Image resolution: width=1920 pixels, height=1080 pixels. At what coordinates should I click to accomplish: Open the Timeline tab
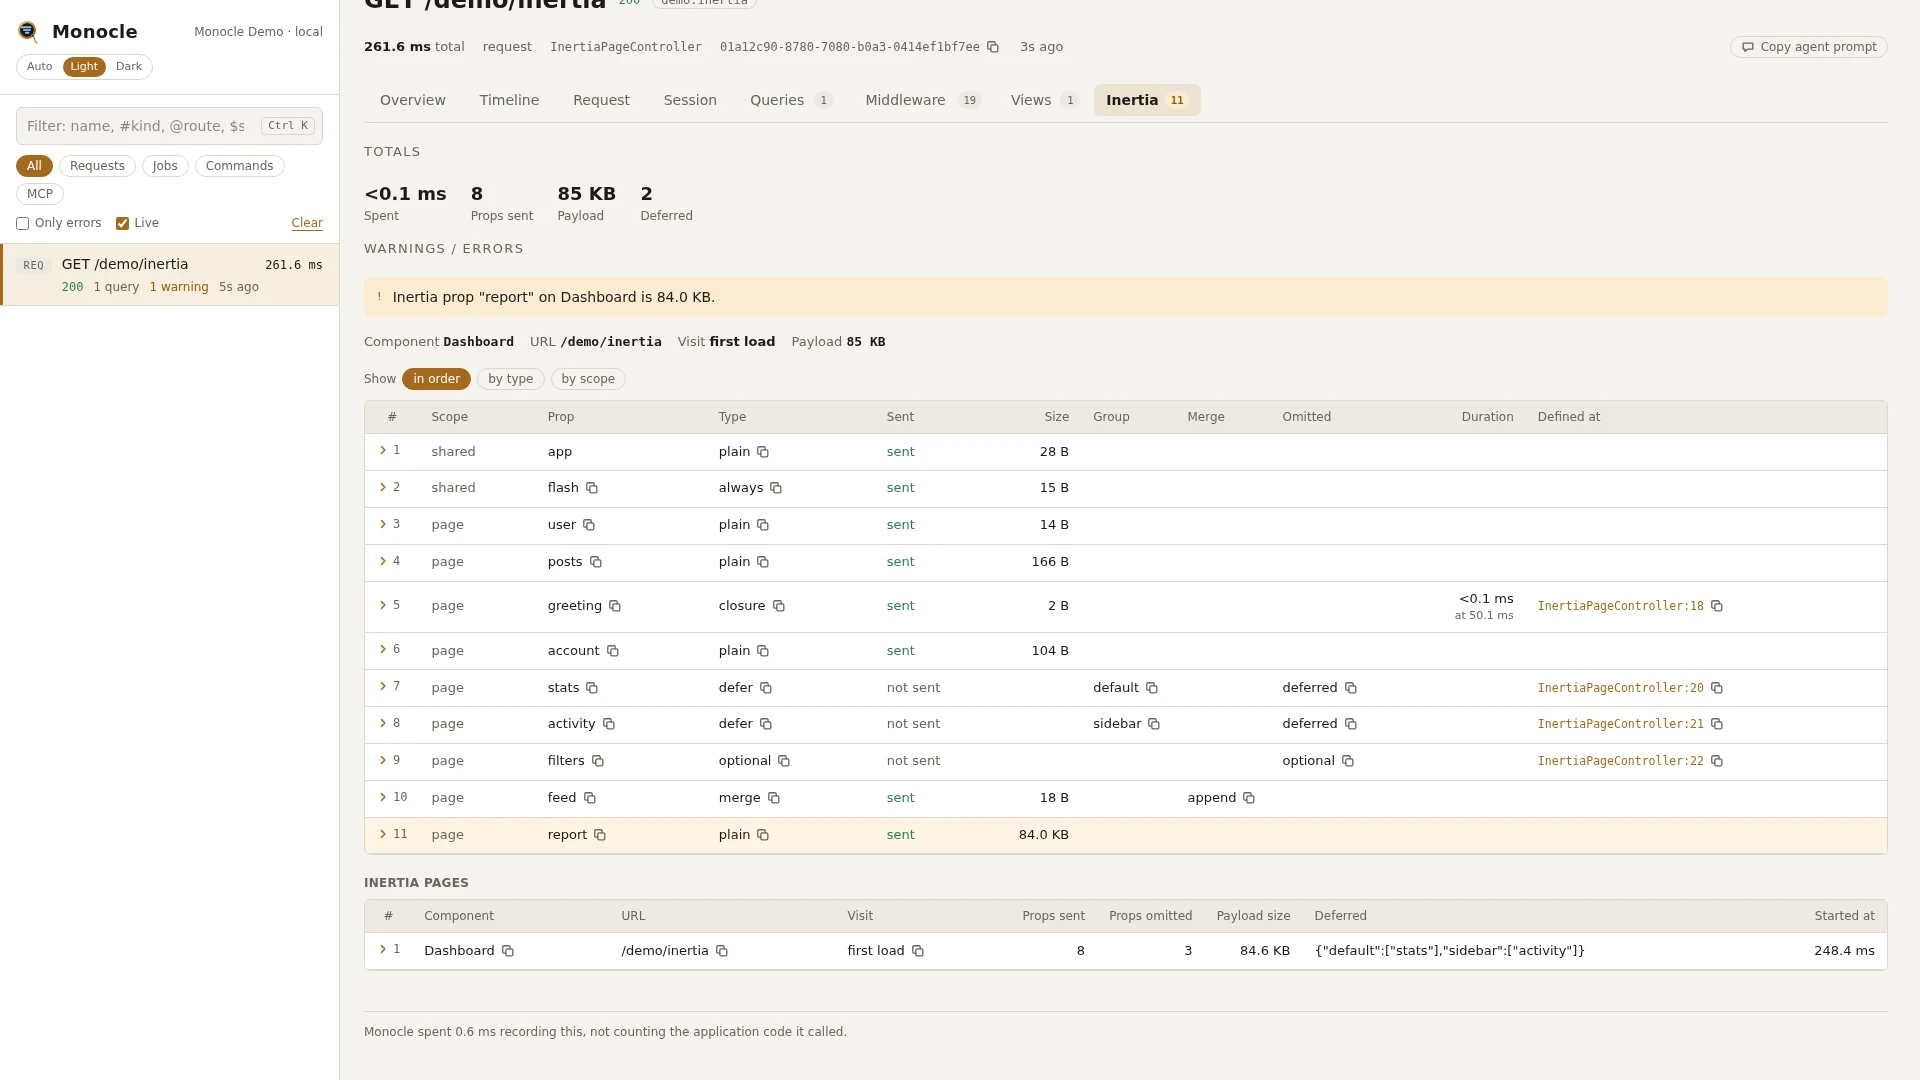click(x=509, y=100)
